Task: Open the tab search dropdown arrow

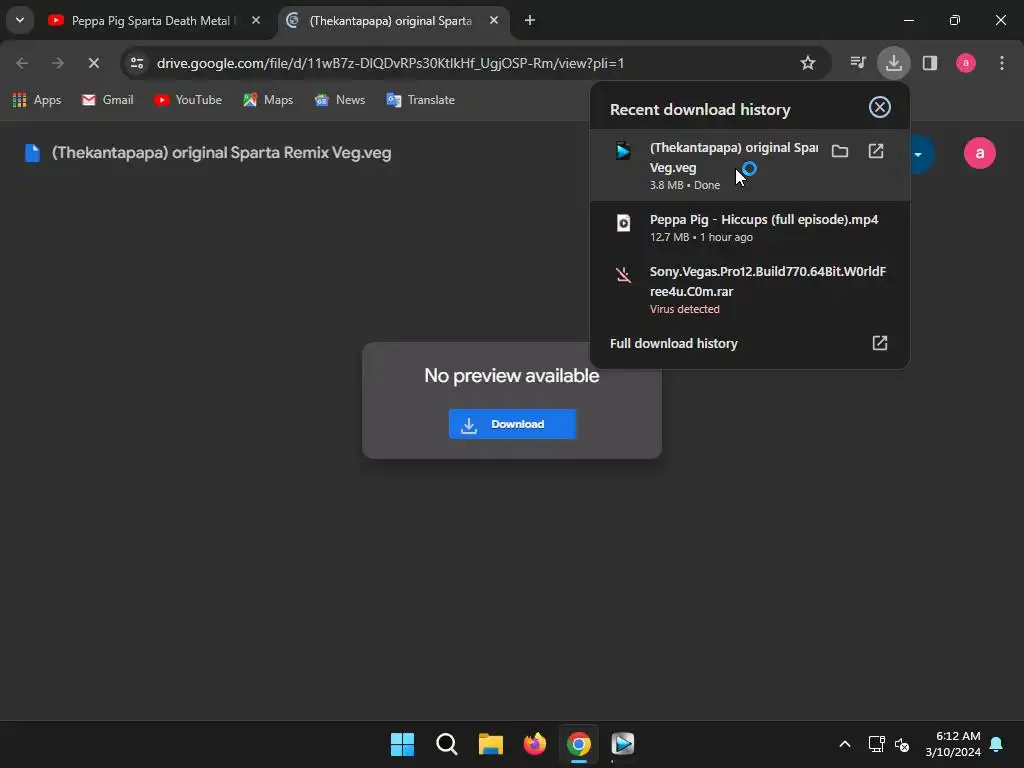Action: click(x=20, y=20)
